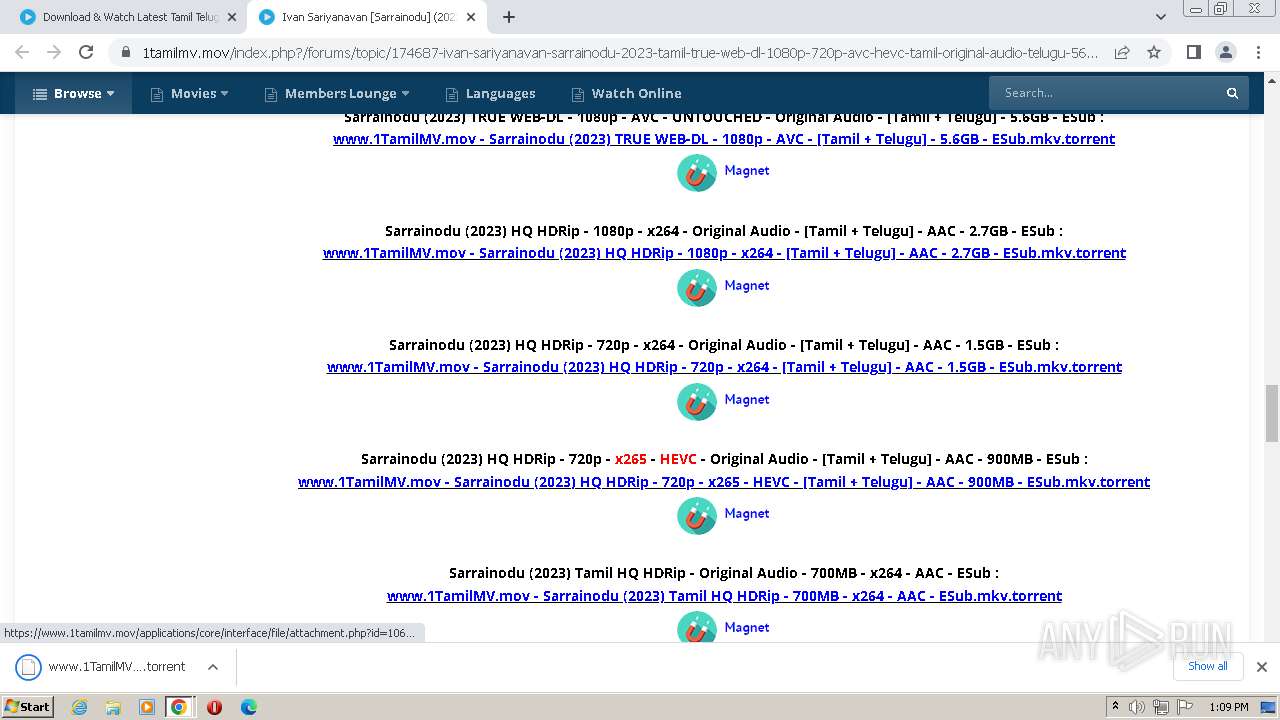Image resolution: width=1280 pixels, height=720 pixels.
Task: Switch to Chrome in the taskbar
Action: click(179, 707)
